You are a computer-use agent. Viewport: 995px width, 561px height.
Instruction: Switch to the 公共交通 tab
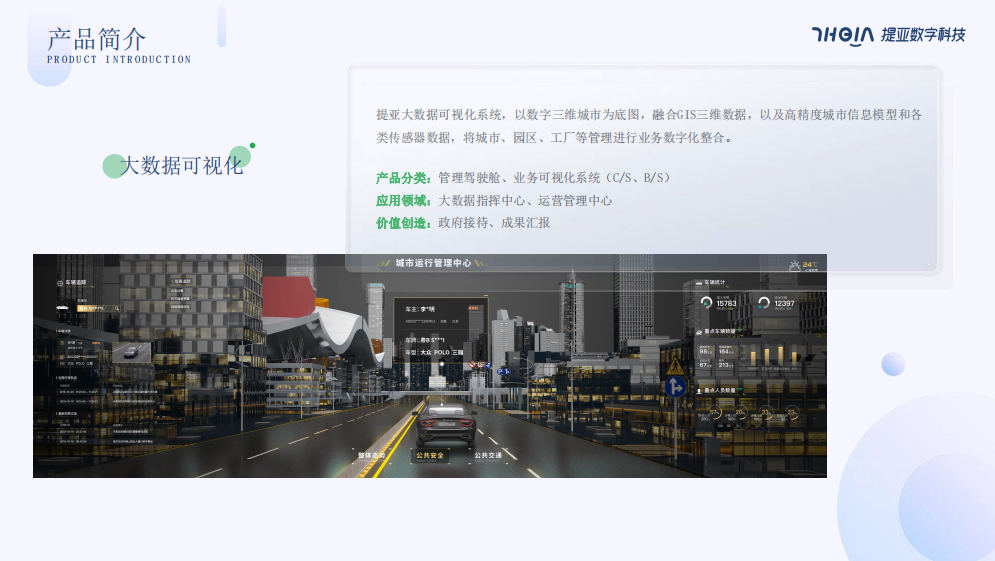pos(487,455)
